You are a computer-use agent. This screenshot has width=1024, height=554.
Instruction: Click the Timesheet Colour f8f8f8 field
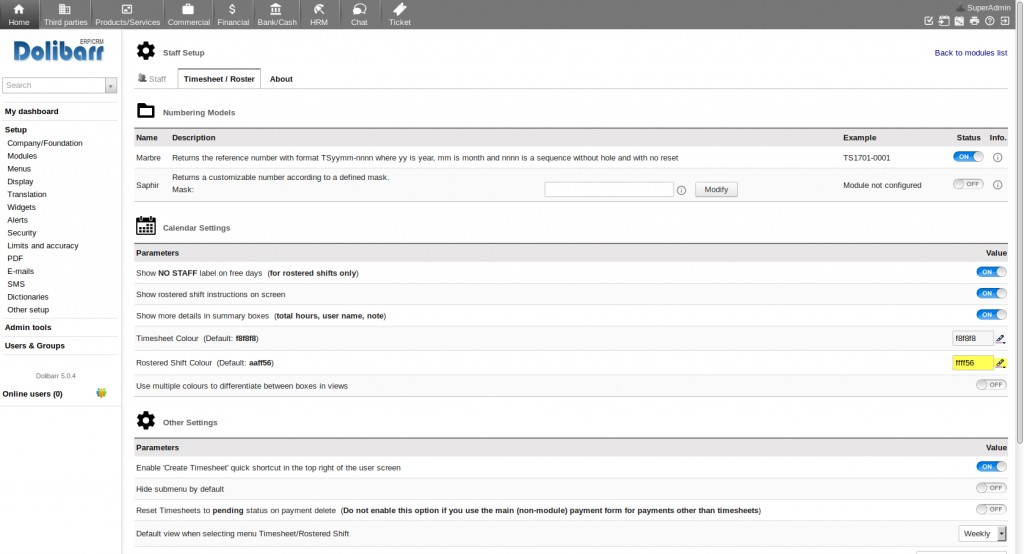click(x=972, y=338)
